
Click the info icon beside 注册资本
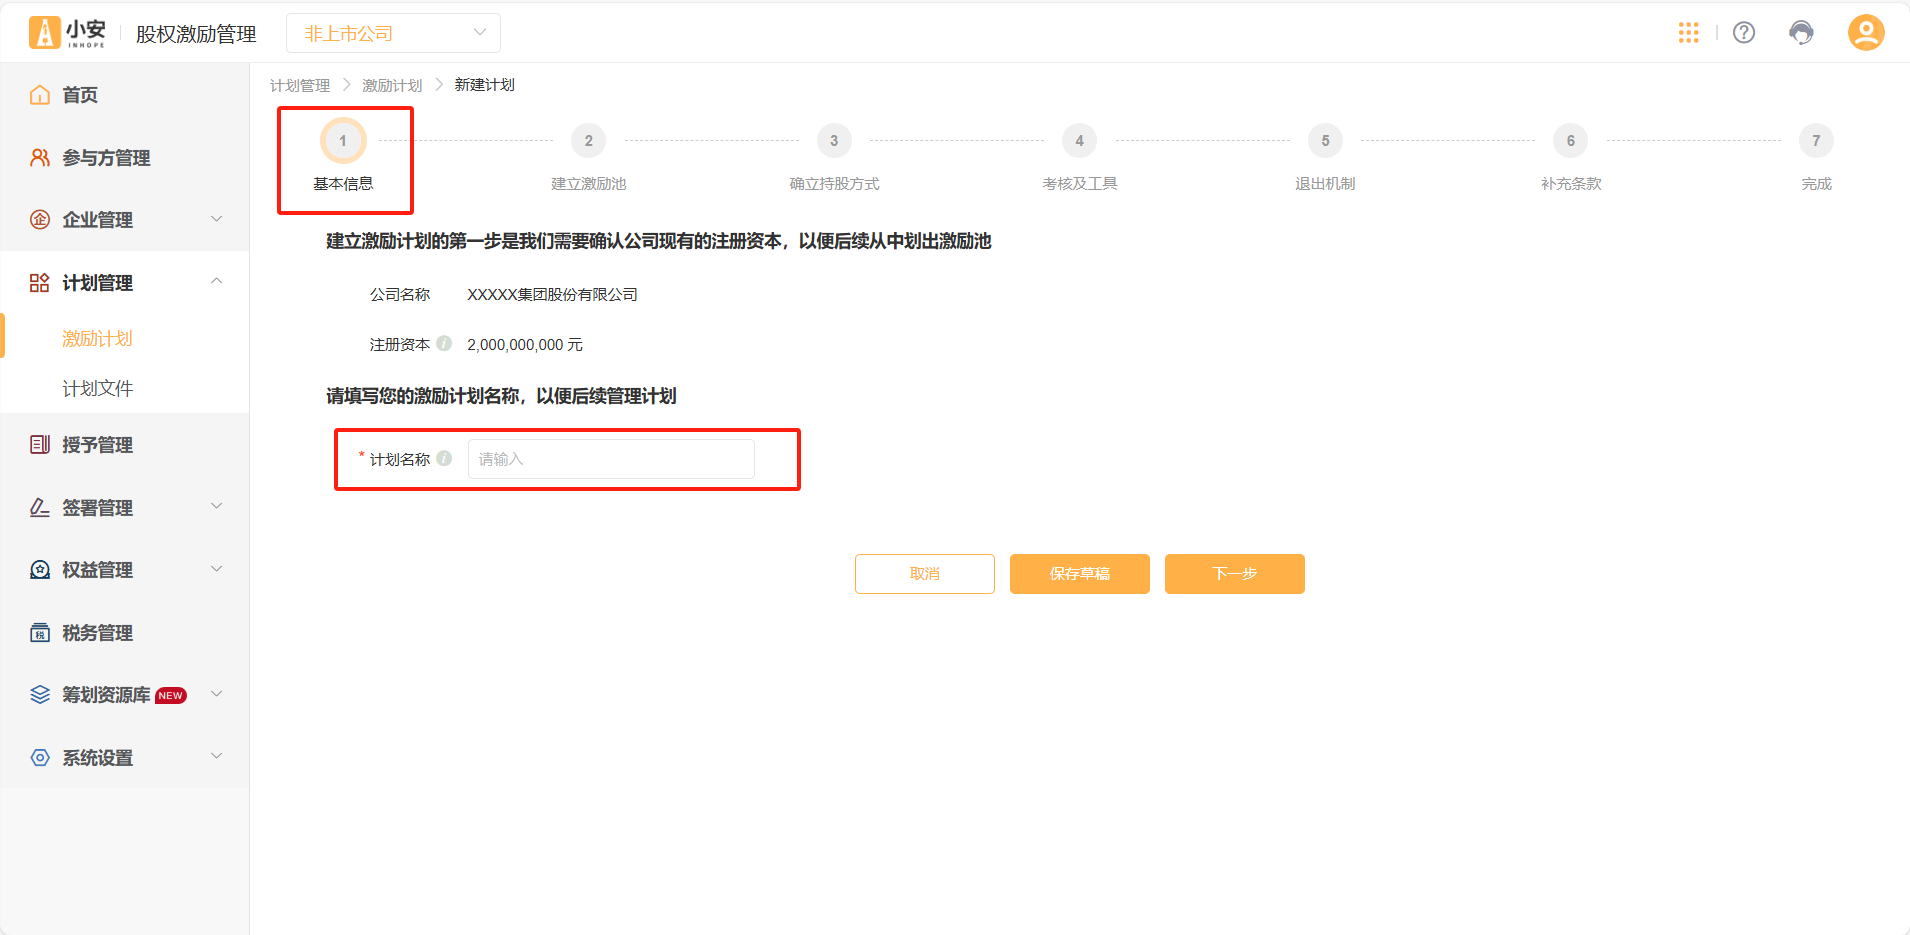(x=444, y=343)
